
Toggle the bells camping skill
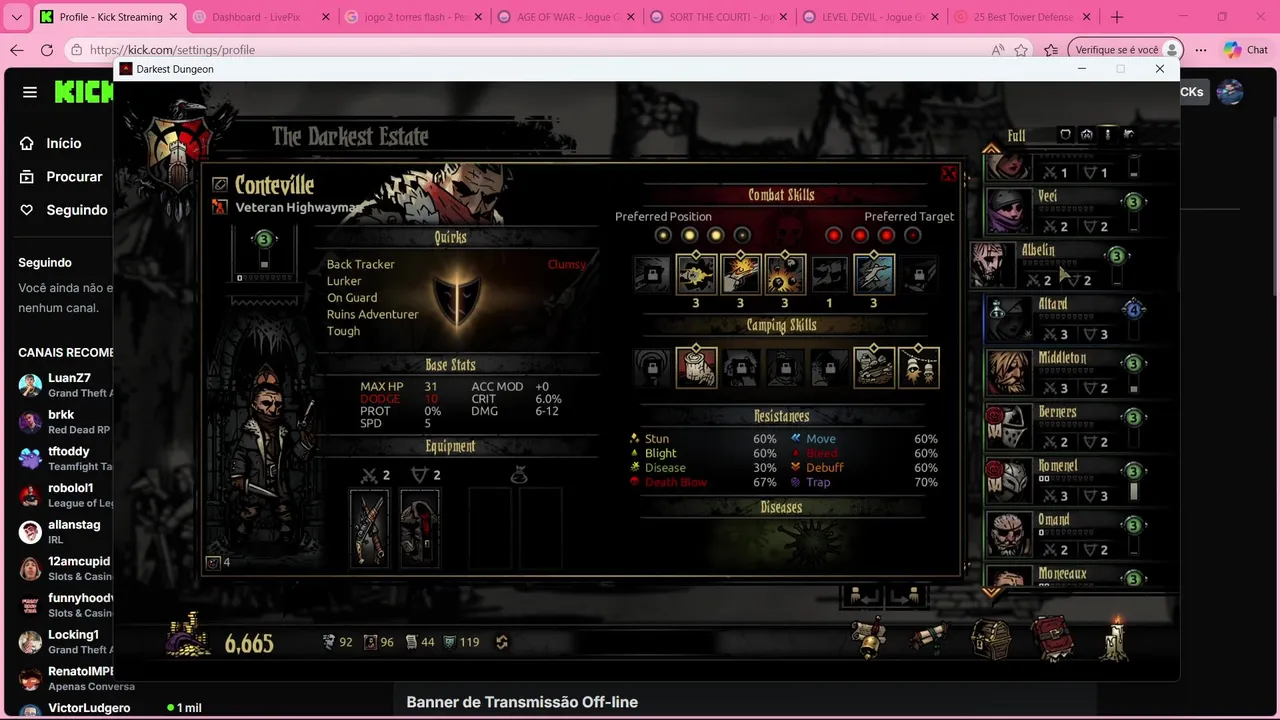coord(918,367)
